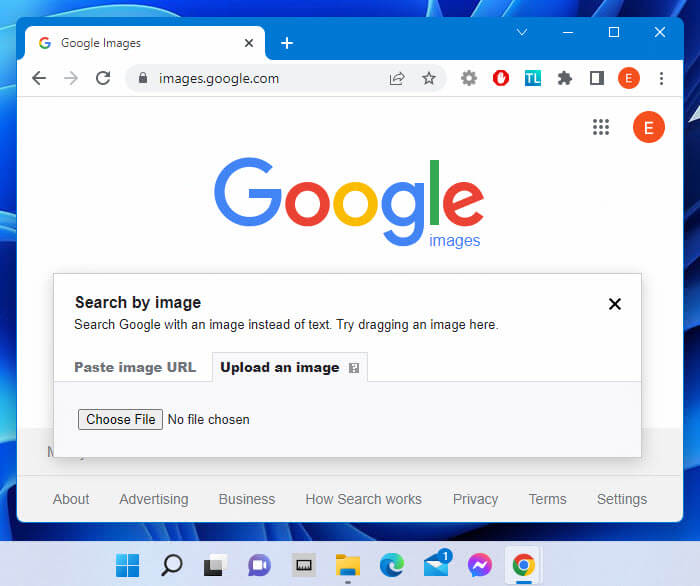The height and width of the screenshot is (586, 700).
Task: Open How Search works link
Action: 363,499
